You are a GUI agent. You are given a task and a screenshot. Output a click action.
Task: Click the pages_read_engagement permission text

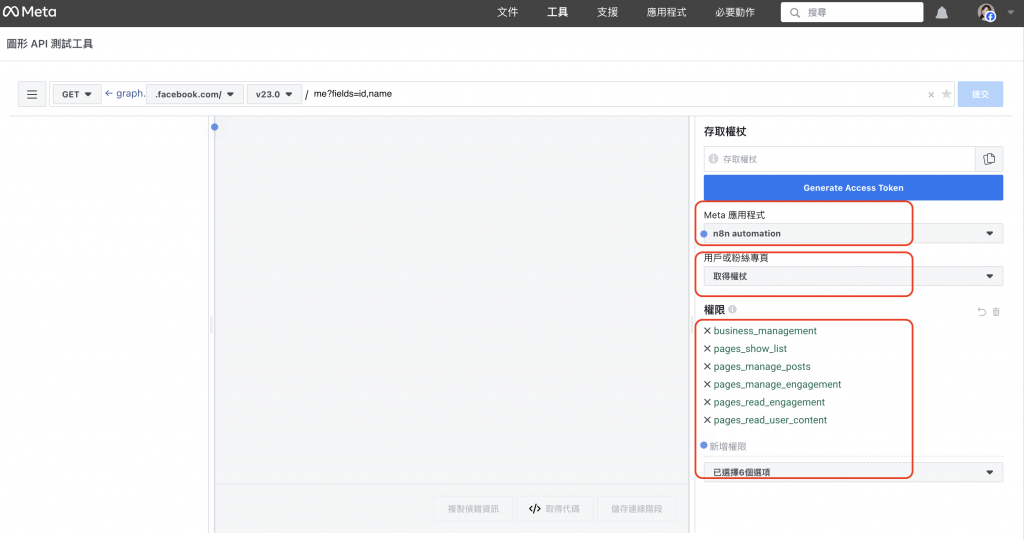(x=769, y=402)
